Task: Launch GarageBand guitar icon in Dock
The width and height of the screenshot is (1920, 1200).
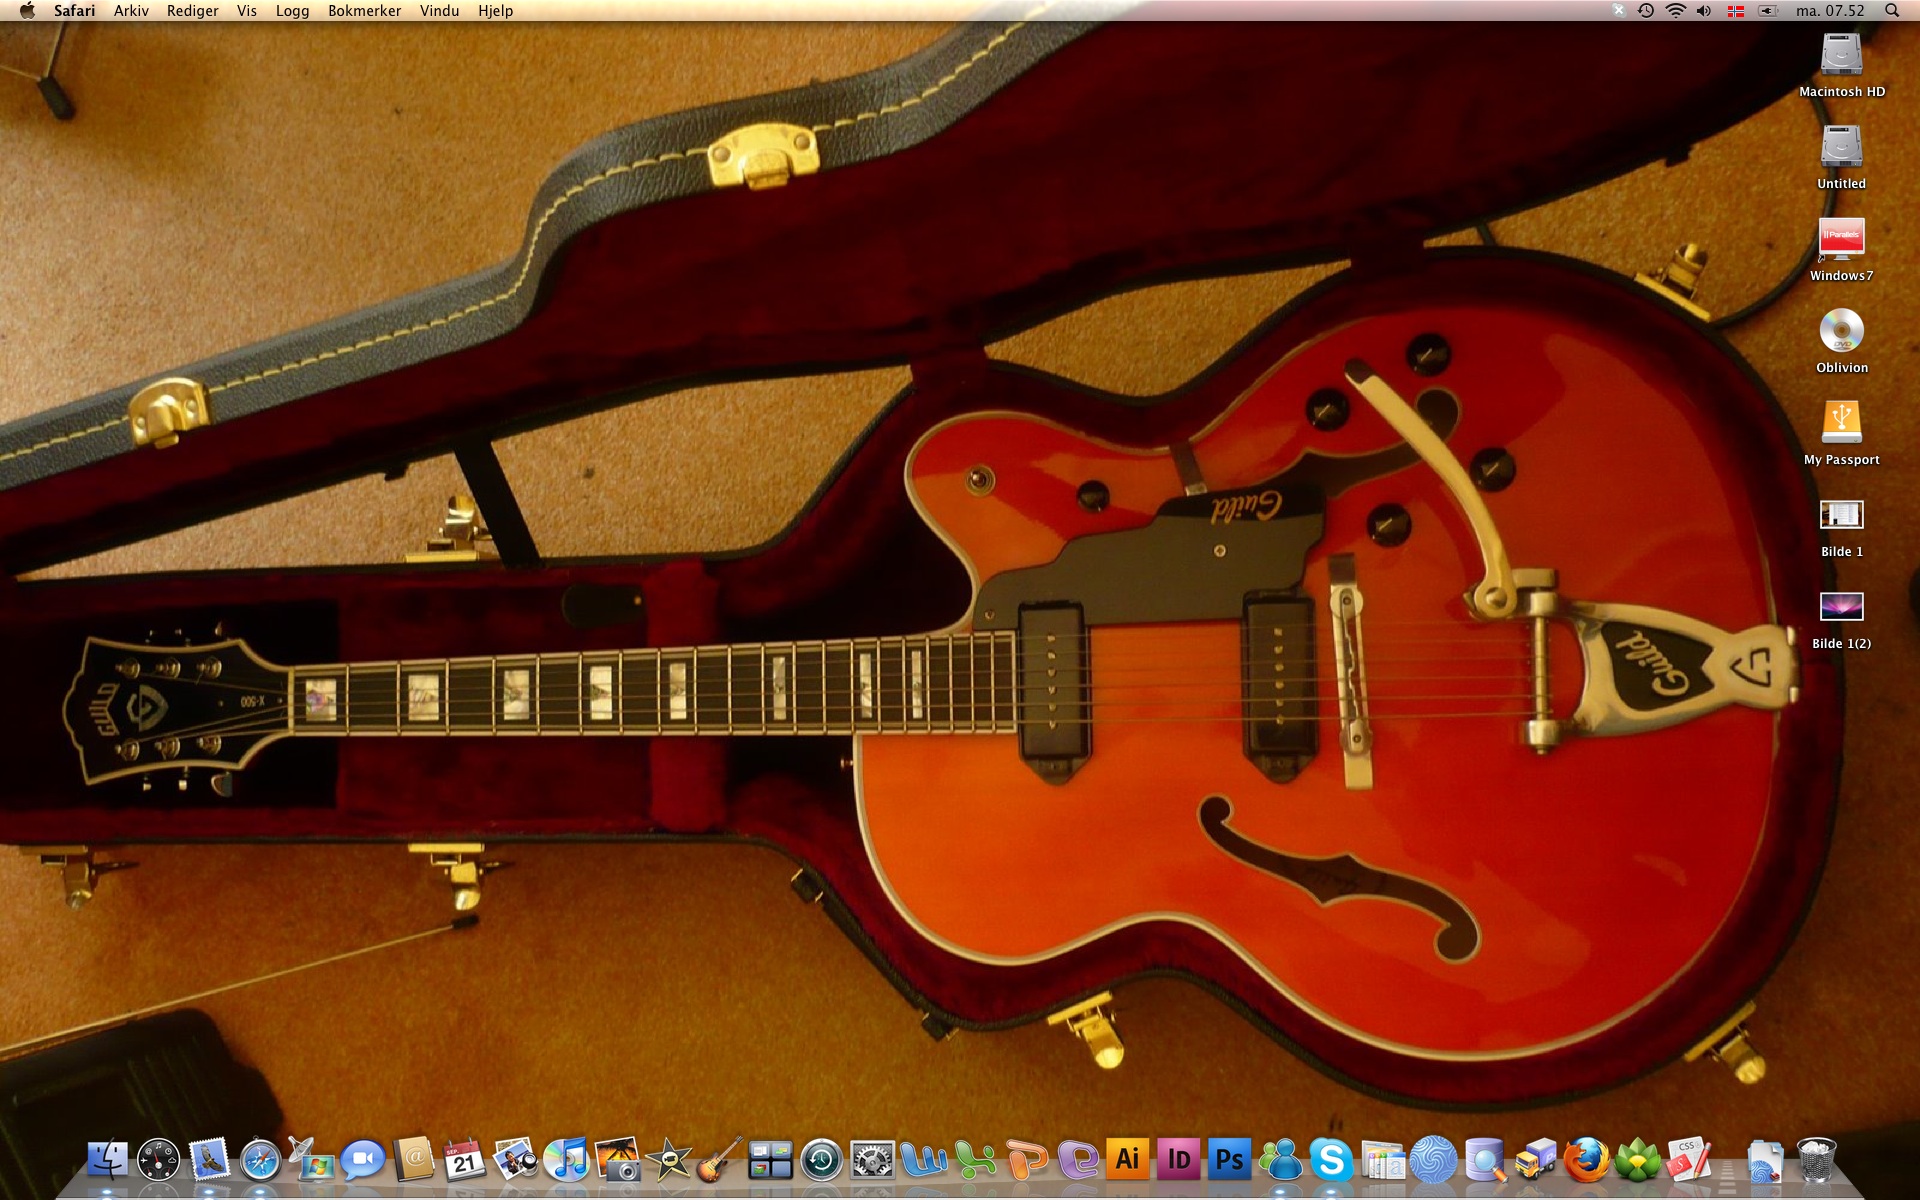Action: click(719, 1160)
